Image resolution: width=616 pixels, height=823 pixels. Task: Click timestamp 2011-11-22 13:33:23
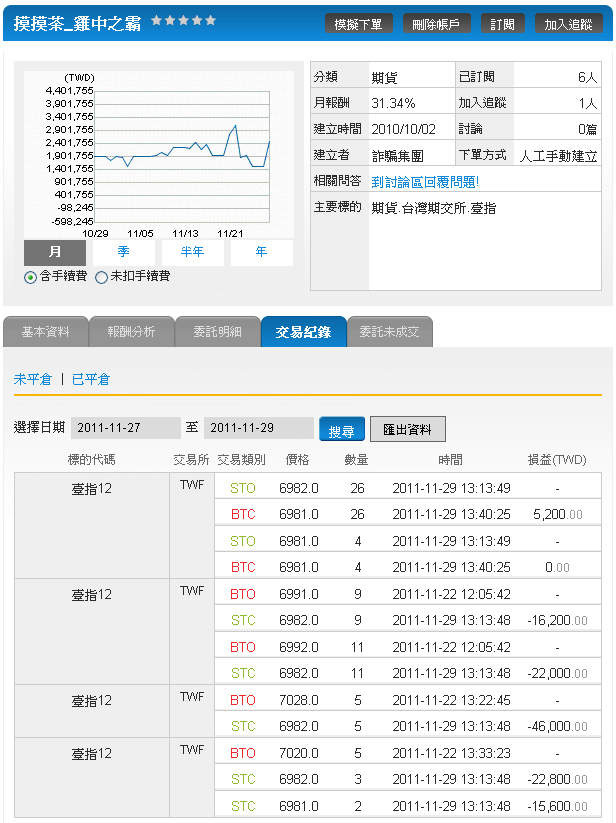451,753
